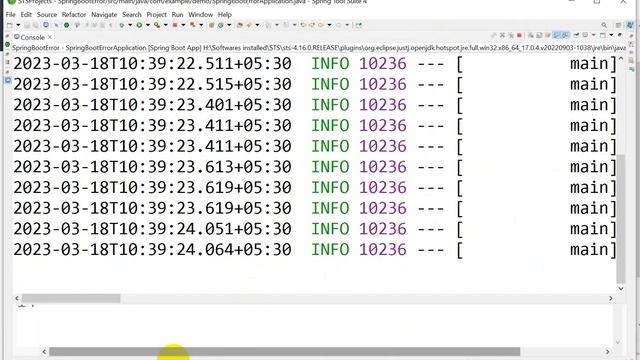
Task: Open the Navigate menu
Action: pos(104,15)
